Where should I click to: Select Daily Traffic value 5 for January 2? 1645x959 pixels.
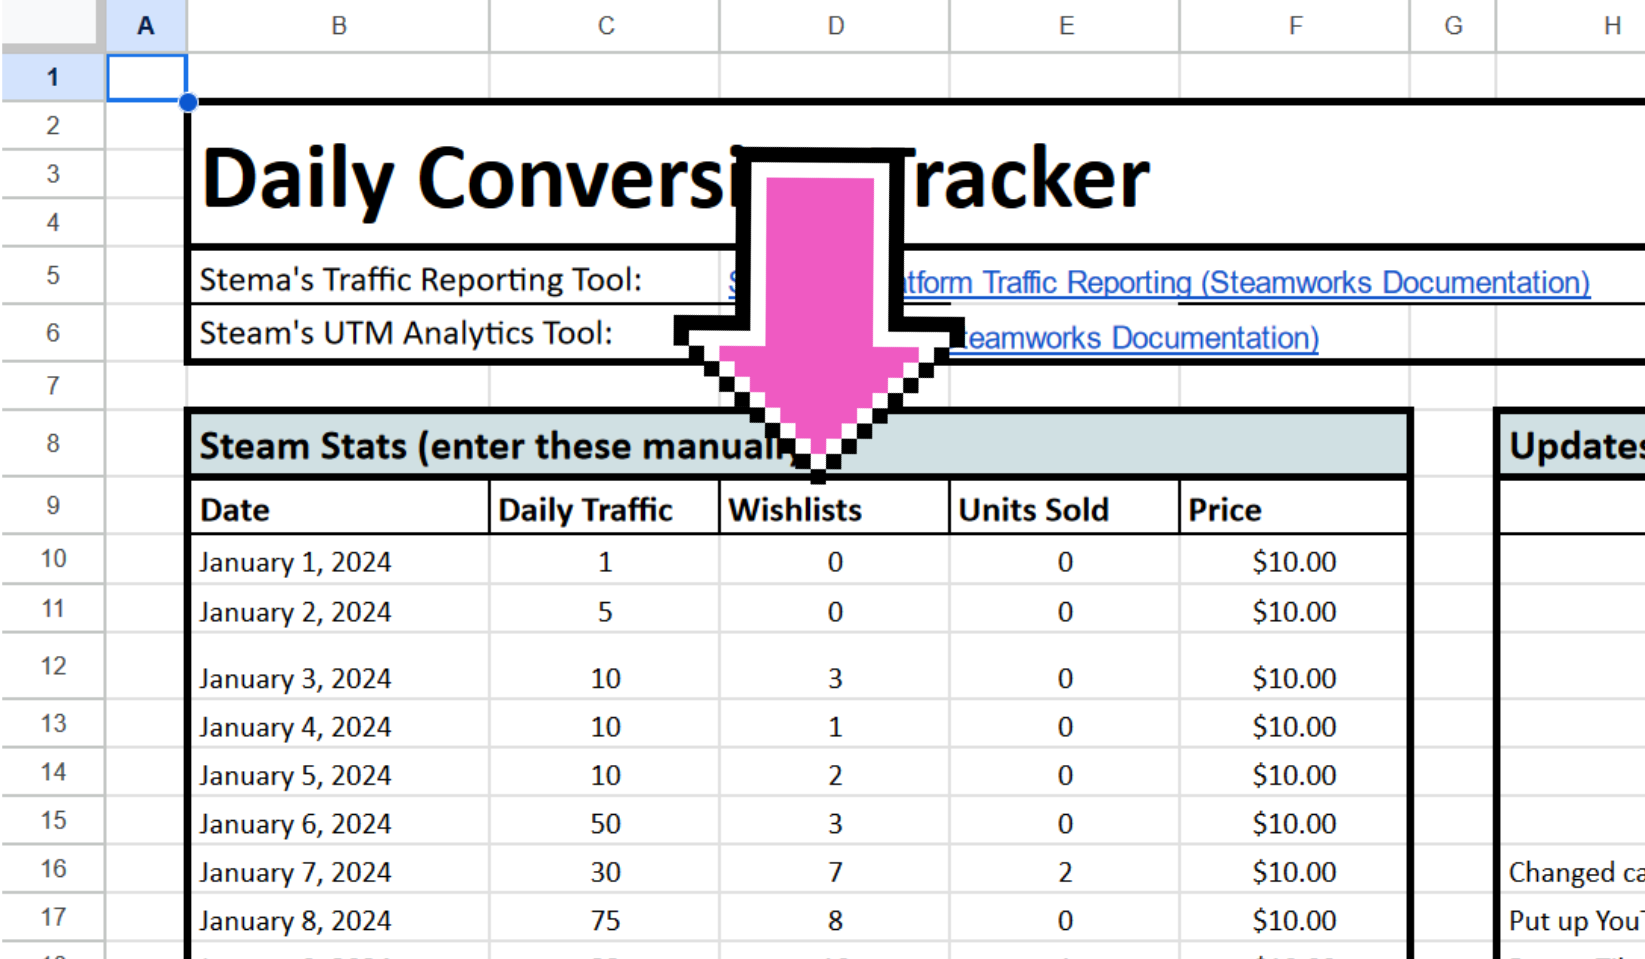[604, 610]
